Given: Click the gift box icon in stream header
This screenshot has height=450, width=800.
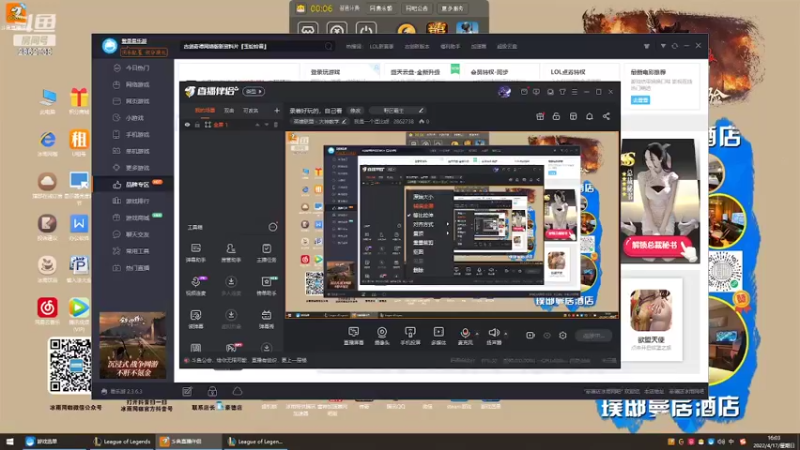Looking at the screenshot, I should 540,116.
